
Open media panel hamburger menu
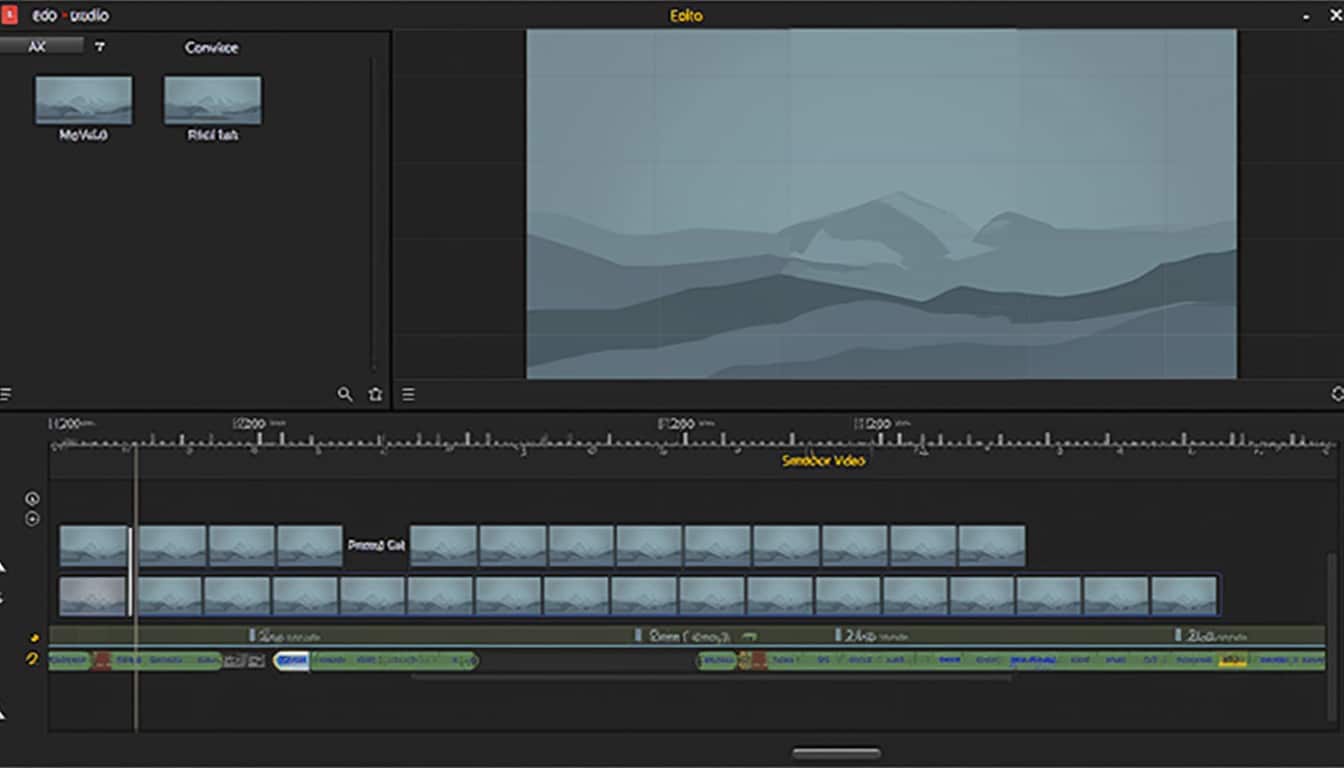(6, 394)
